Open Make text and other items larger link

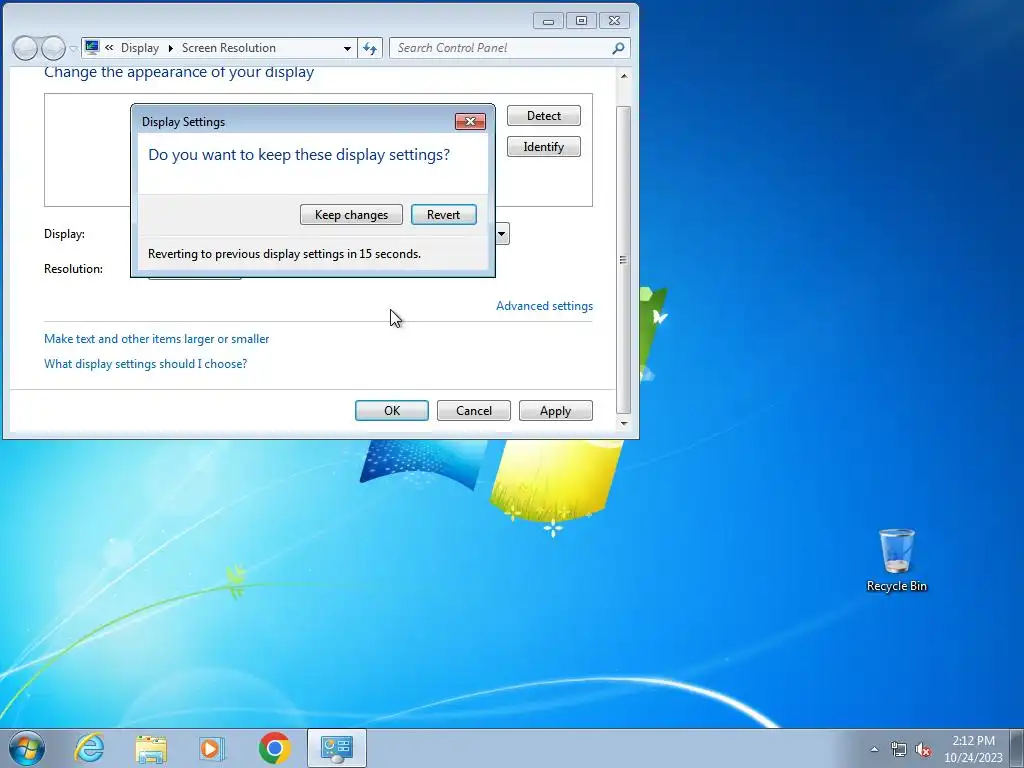coord(157,339)
